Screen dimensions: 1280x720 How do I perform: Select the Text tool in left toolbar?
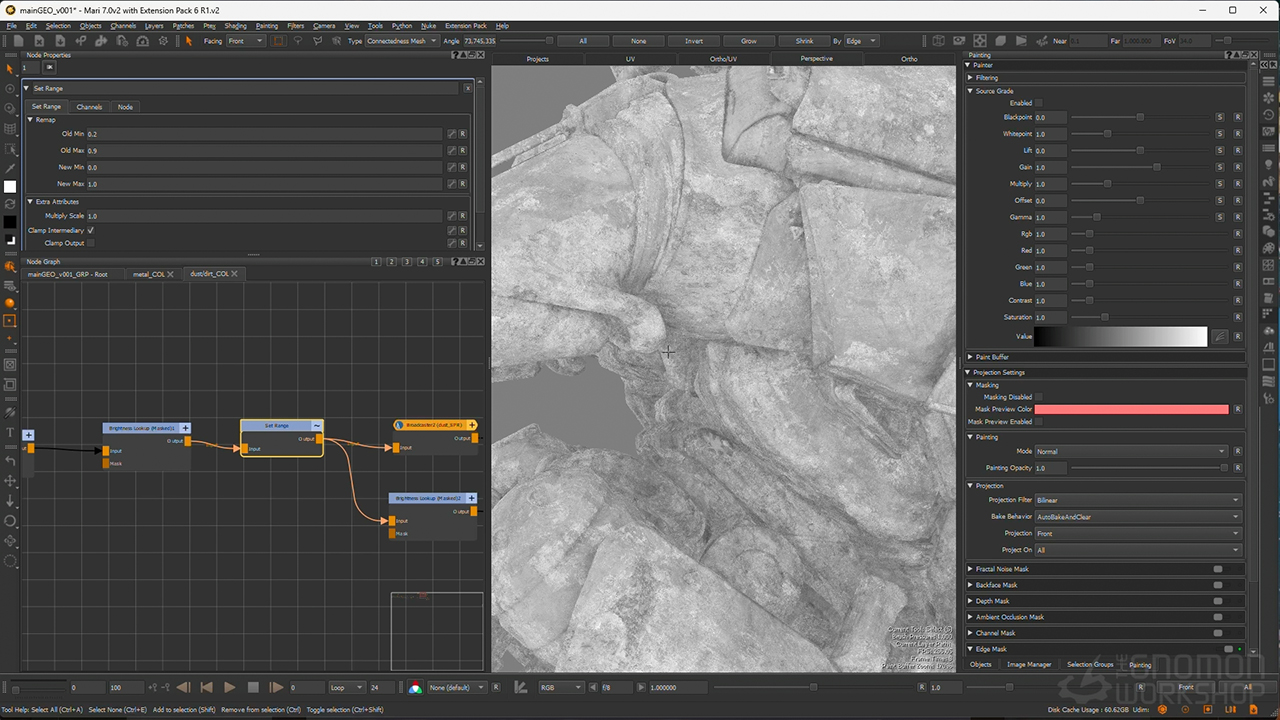pyautogui.click(x=10, y=432)
